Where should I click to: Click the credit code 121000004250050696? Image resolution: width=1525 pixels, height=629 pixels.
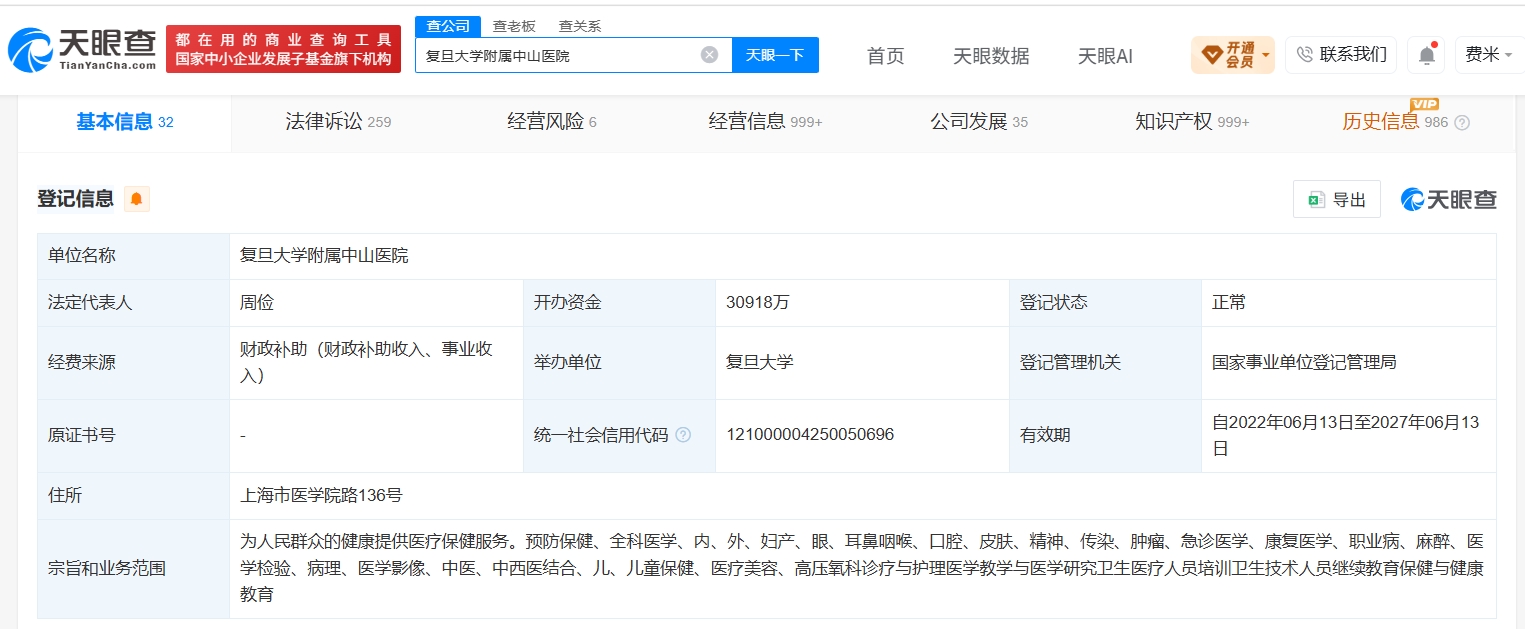tap(810, 435)
